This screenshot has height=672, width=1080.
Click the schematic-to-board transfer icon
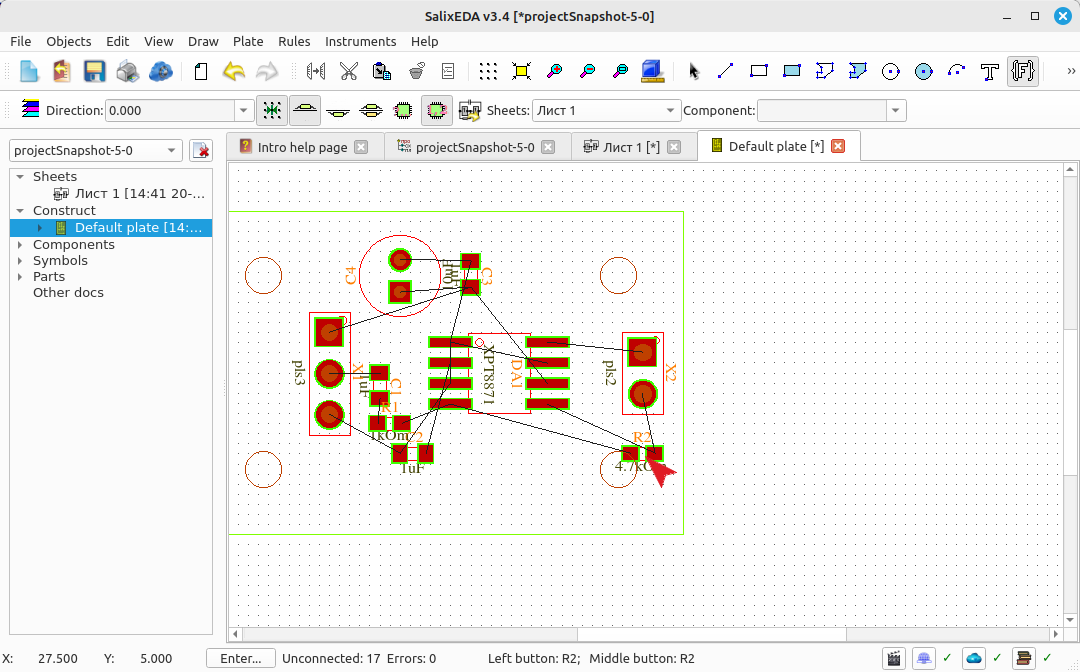[470, 110]
